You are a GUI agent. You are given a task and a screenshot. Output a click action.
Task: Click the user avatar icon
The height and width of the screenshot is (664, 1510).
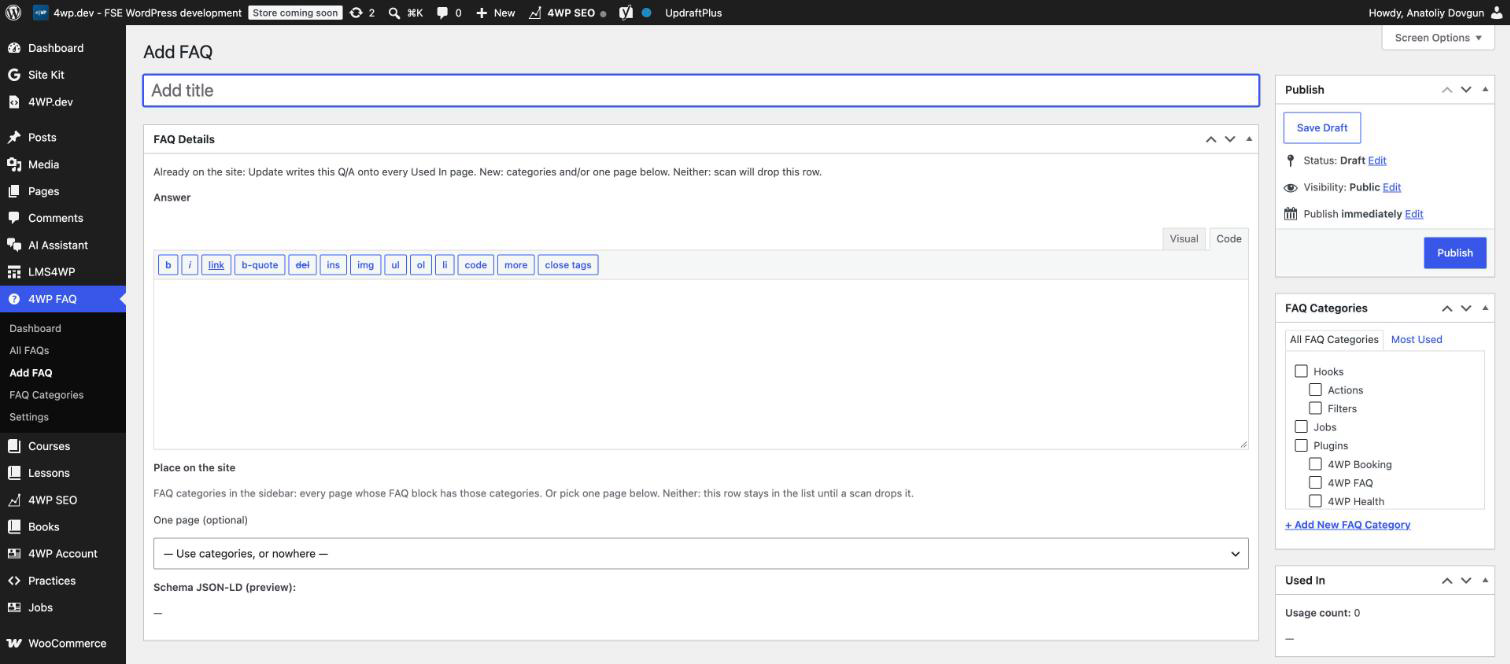pos(1496,13)
